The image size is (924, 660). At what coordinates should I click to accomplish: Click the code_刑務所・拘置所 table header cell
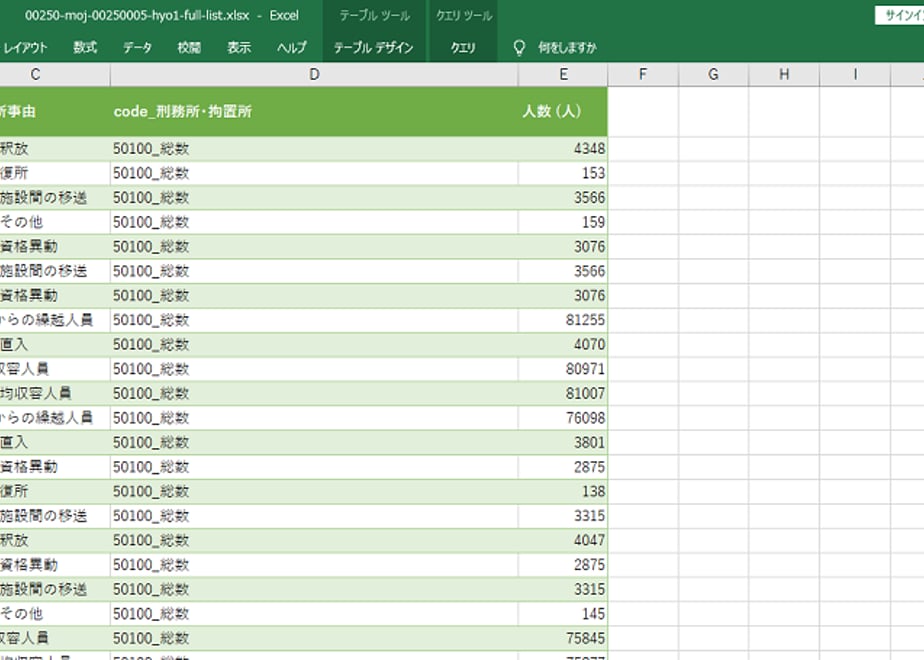tap(314, 111)
